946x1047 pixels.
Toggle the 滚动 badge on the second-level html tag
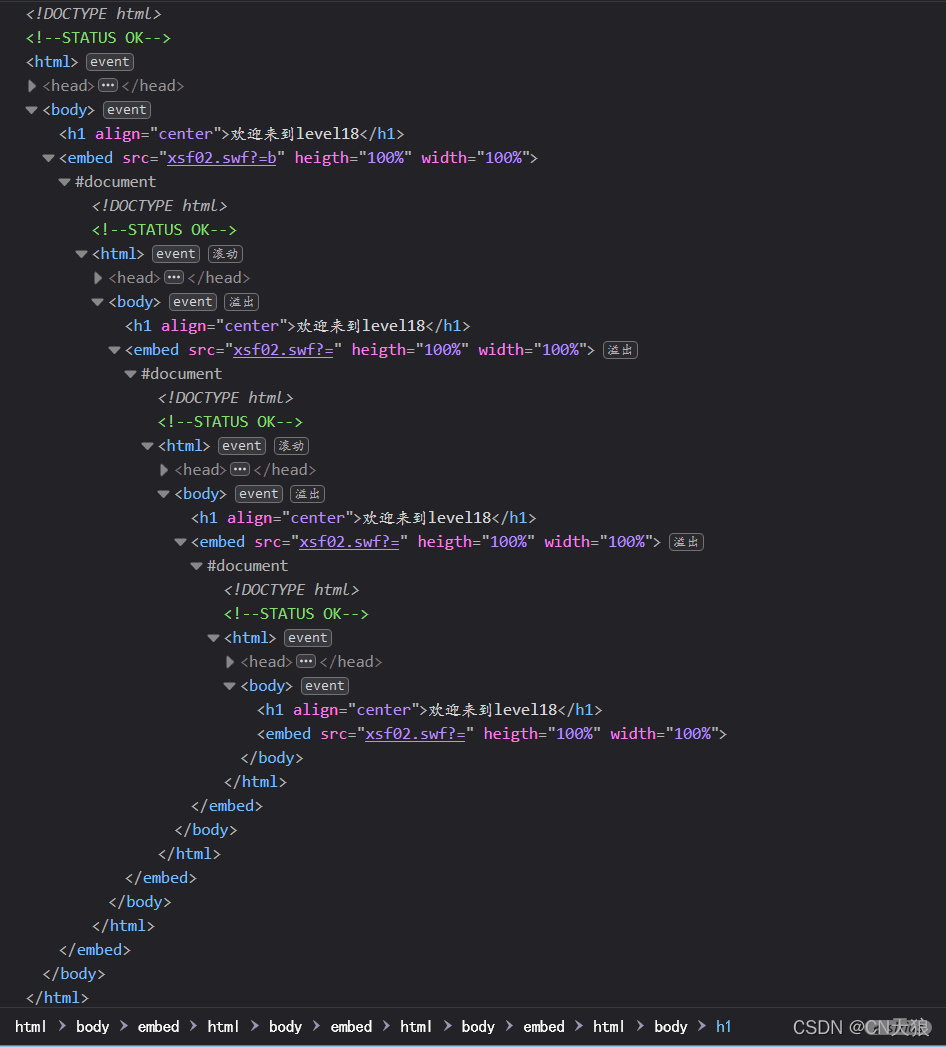[225, 254]
